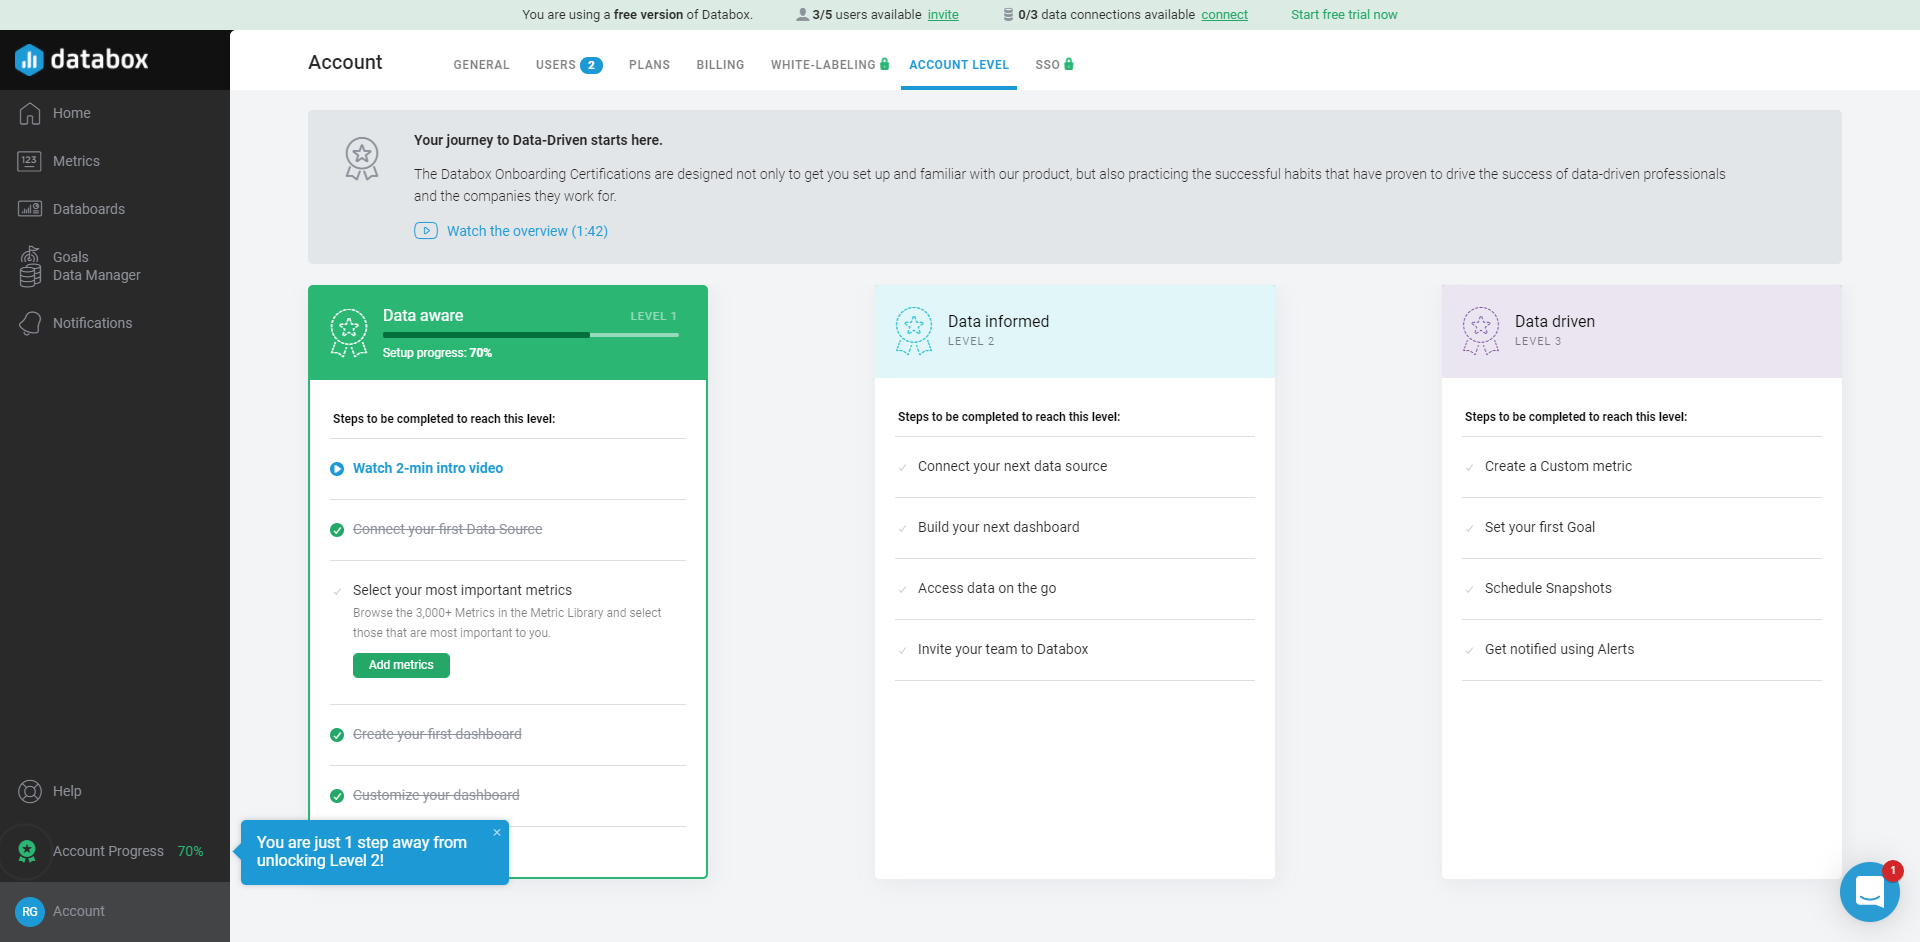
Task: Close the Level 2 tooltip popup
Action: click(x=497, y=832)
